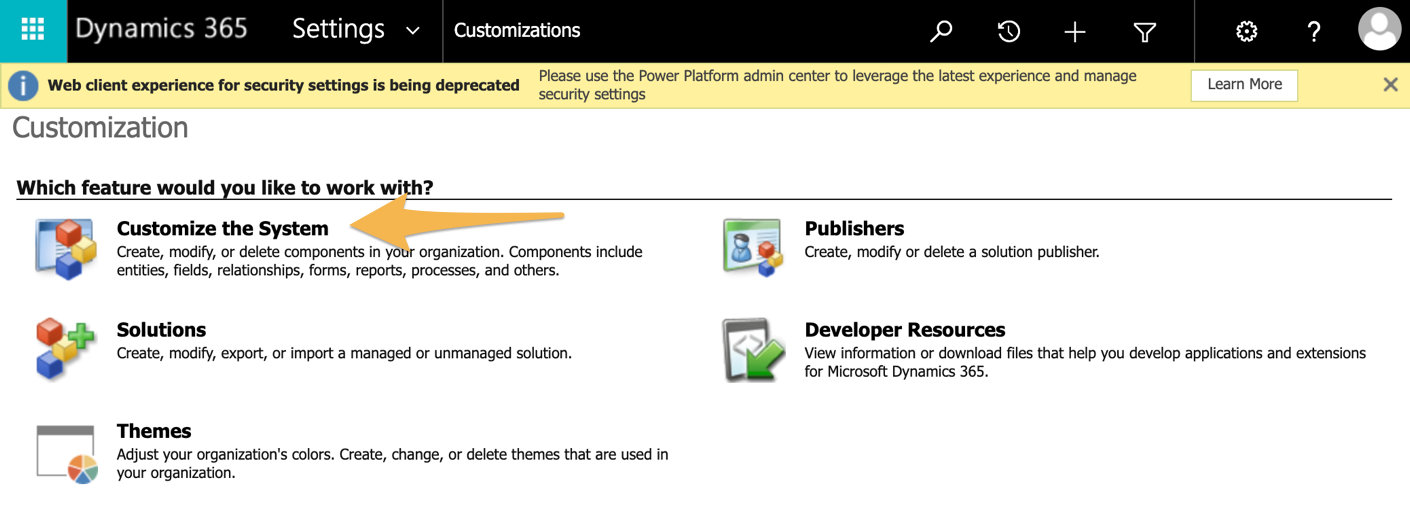Screen dimensions: 1410x506
Task: Click the plus quick create icon
Action: pos(1075,32)
